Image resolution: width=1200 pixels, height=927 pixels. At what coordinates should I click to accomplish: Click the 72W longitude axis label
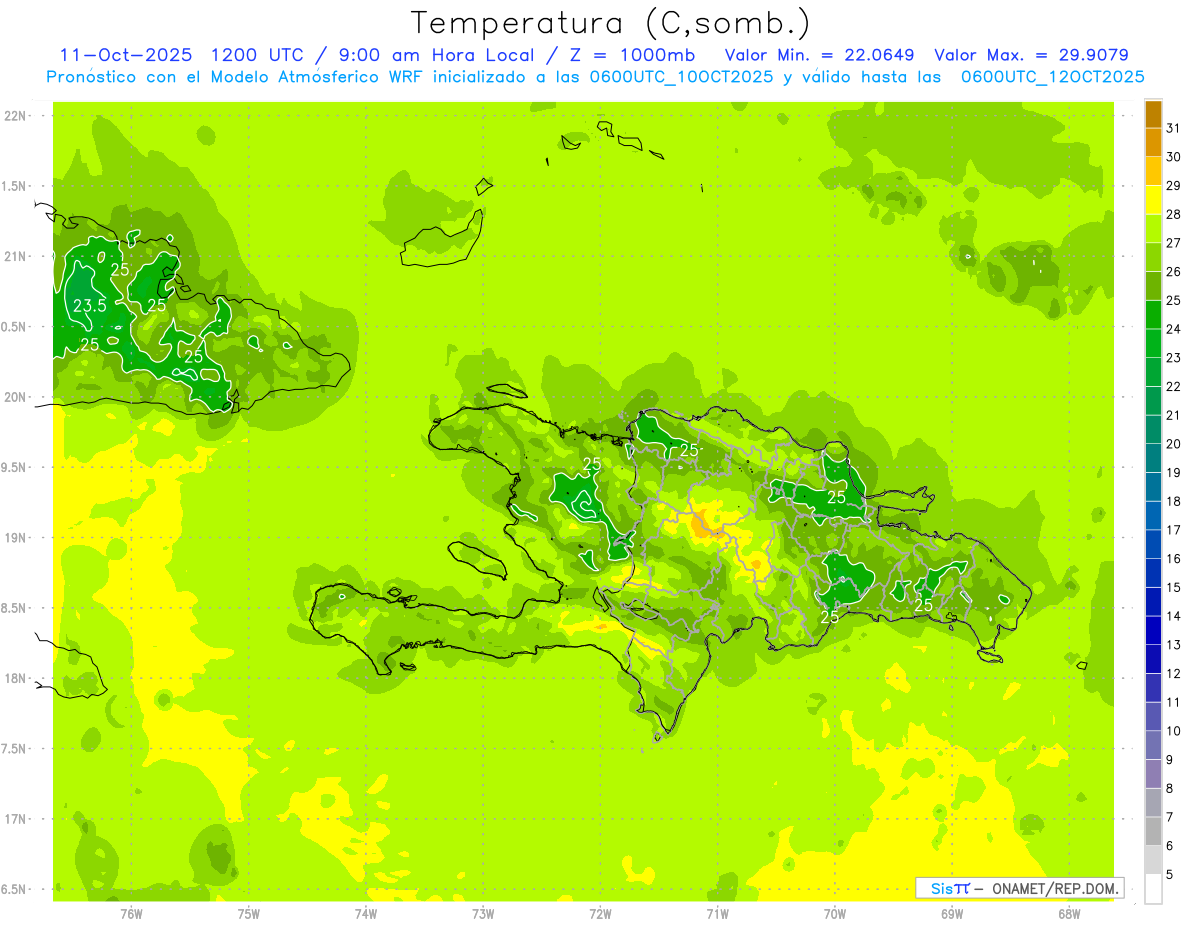pyautogui.click(x=600, y=913)
